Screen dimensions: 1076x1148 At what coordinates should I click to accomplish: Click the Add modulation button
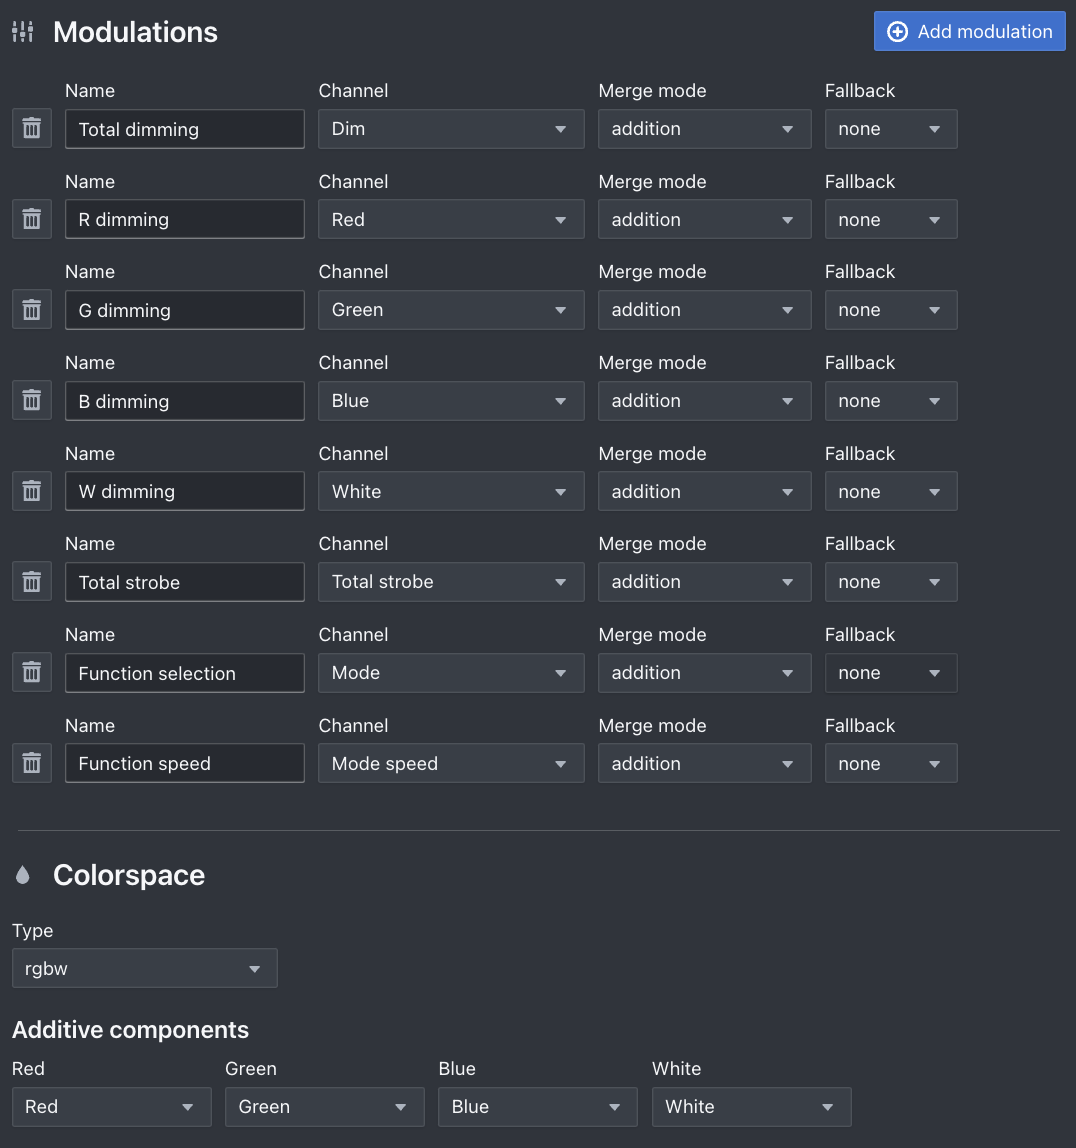point(969,31)
